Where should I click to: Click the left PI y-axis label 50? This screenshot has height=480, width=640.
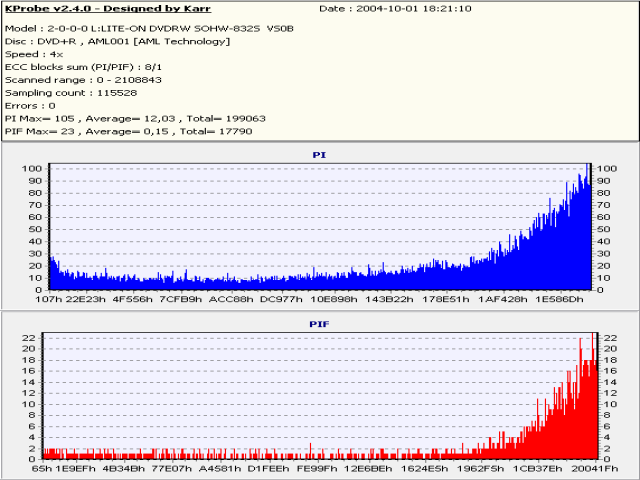pyautogui.click(x=35, y=229)
